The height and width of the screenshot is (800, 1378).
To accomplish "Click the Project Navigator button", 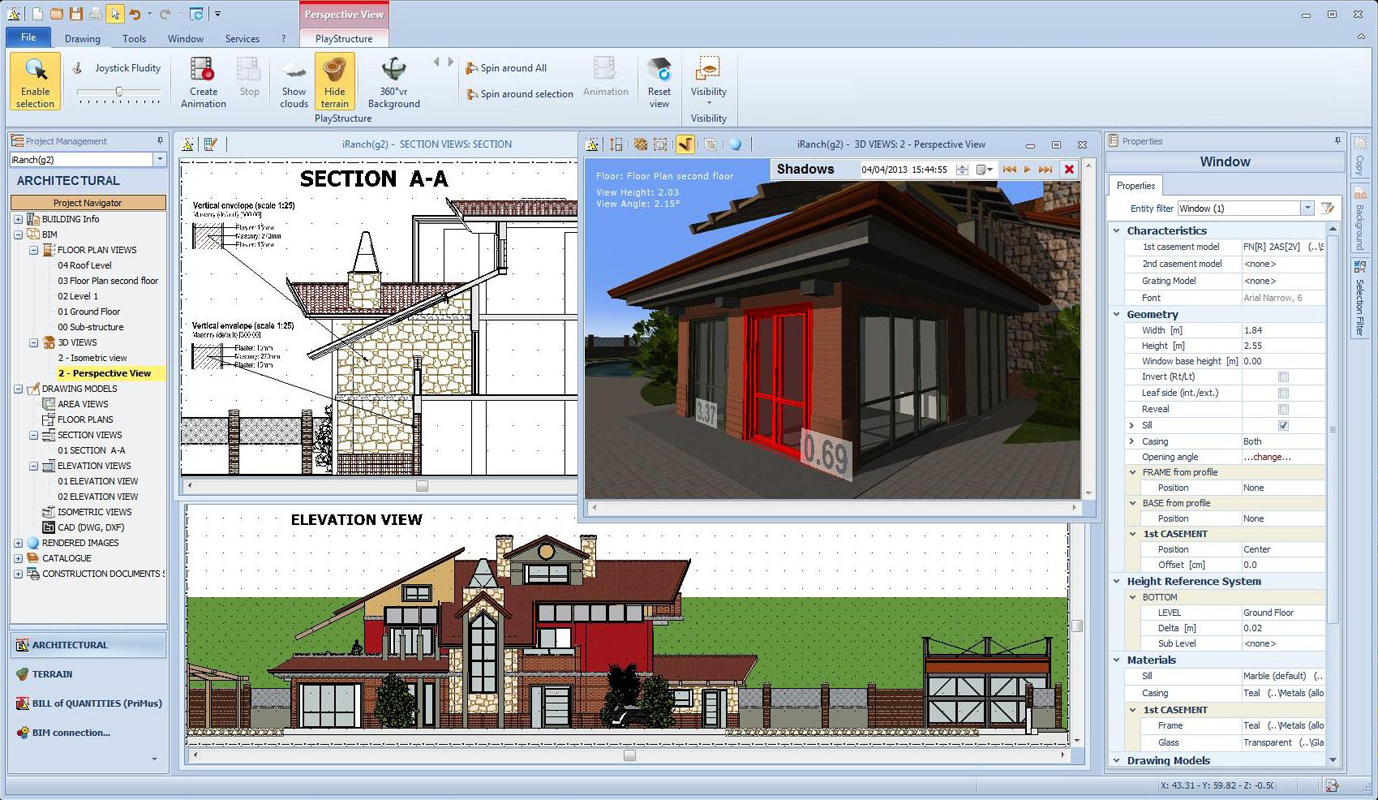I will click(x=88, y=203).
